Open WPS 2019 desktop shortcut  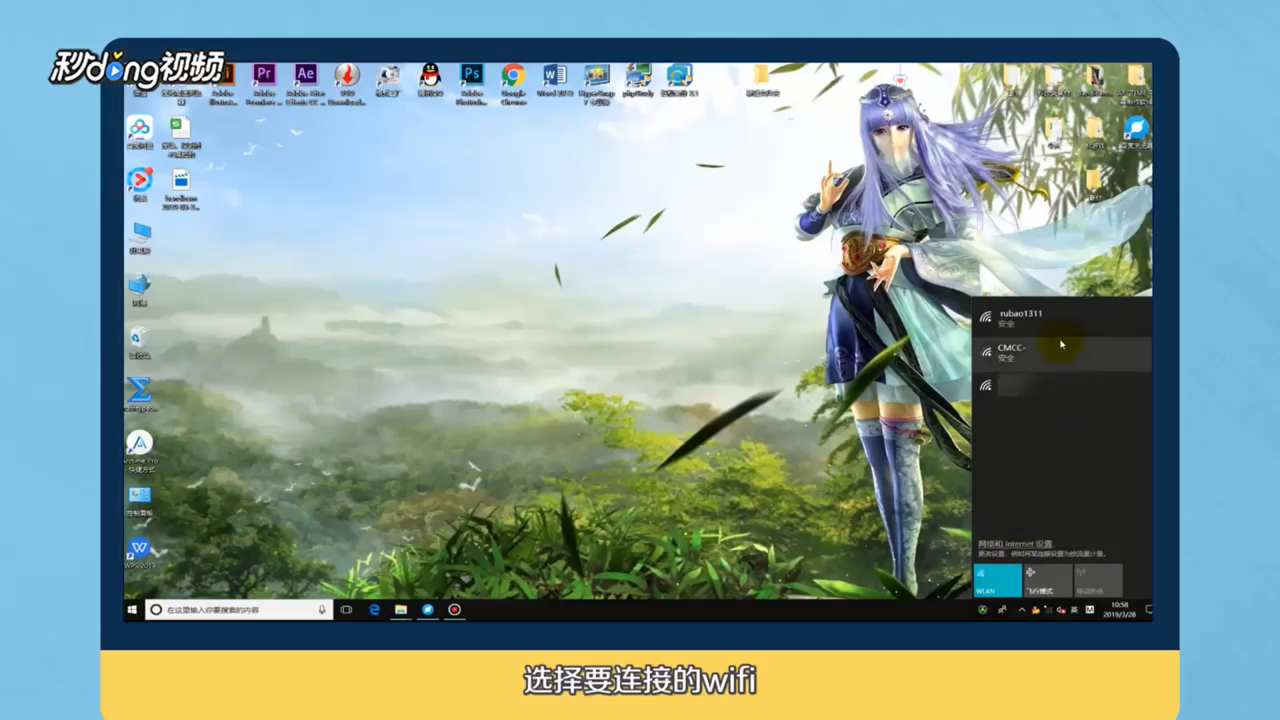(140, 553)
